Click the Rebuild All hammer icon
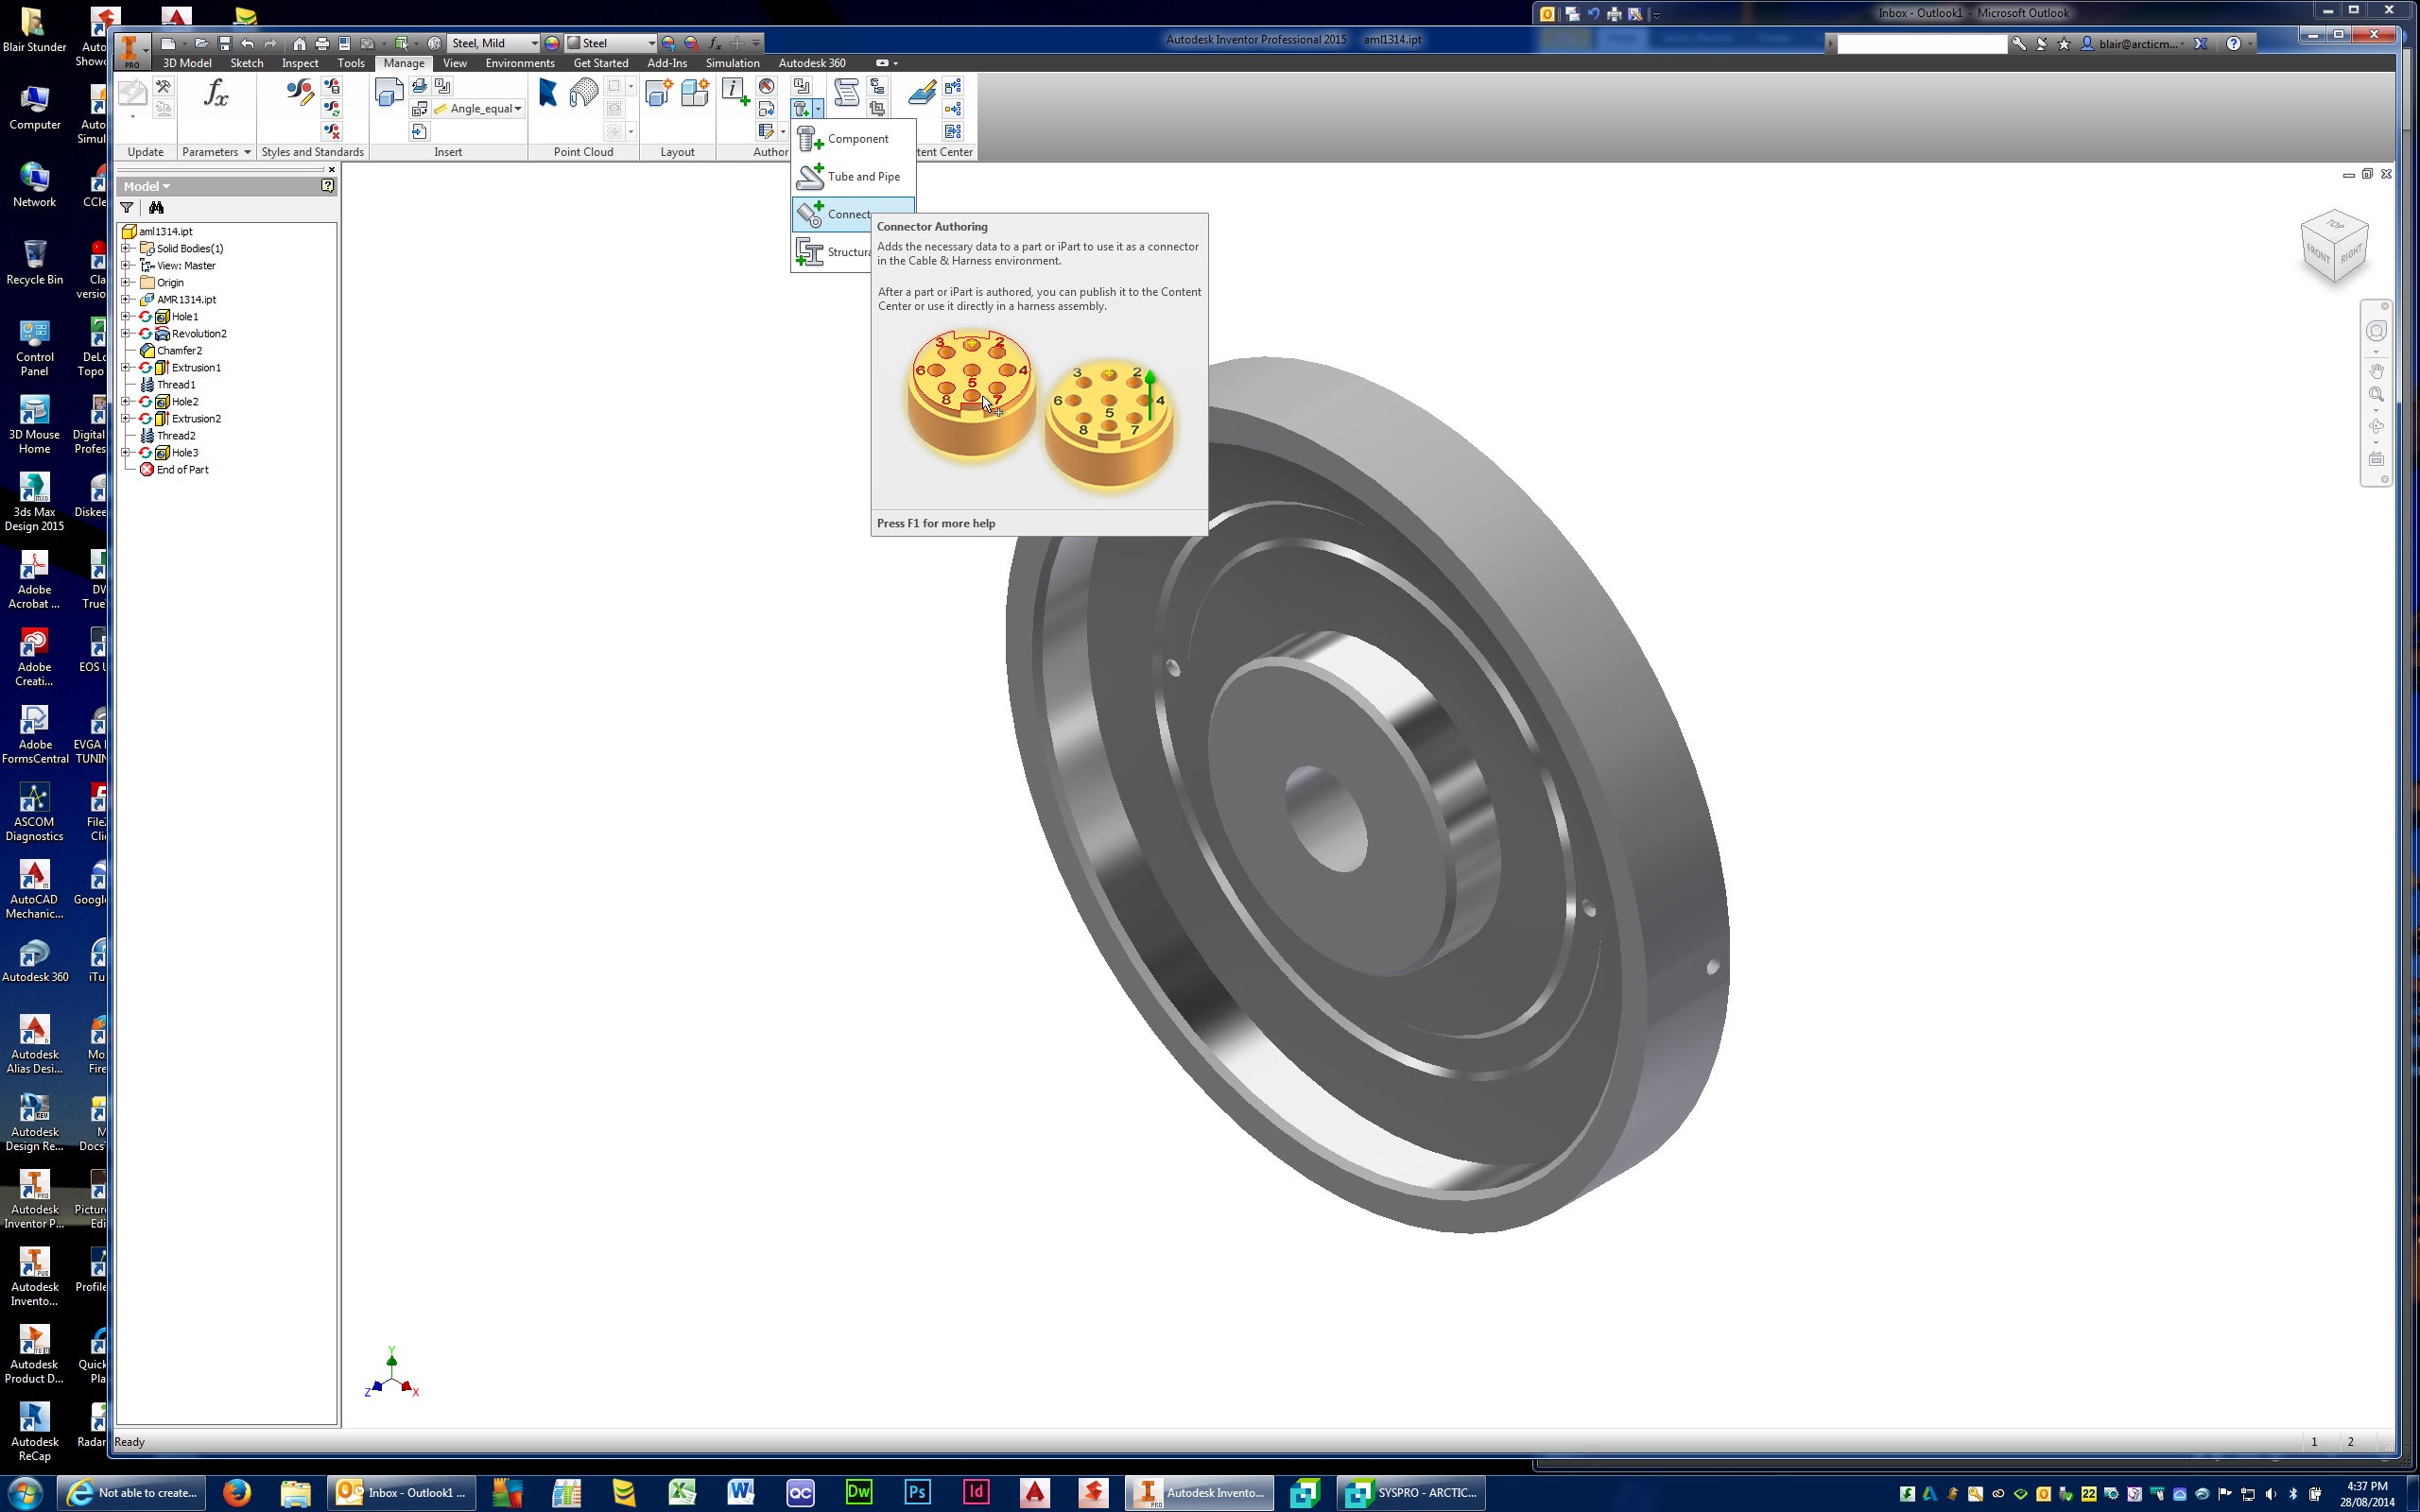The image size is (2420, 1512). (x=163, y=87)
